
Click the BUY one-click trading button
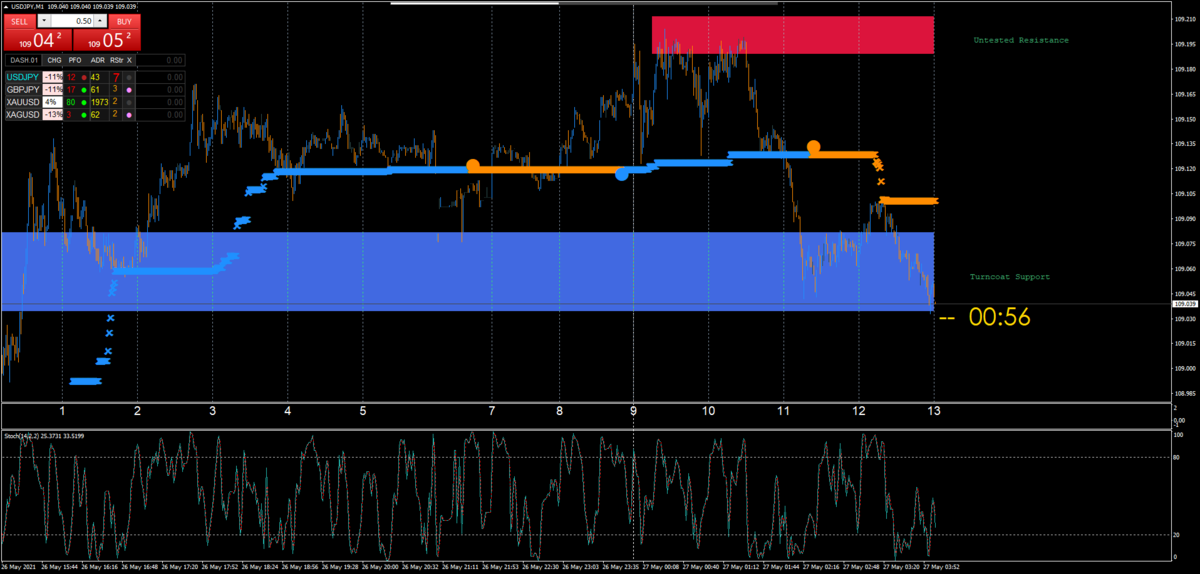[124, 21]
